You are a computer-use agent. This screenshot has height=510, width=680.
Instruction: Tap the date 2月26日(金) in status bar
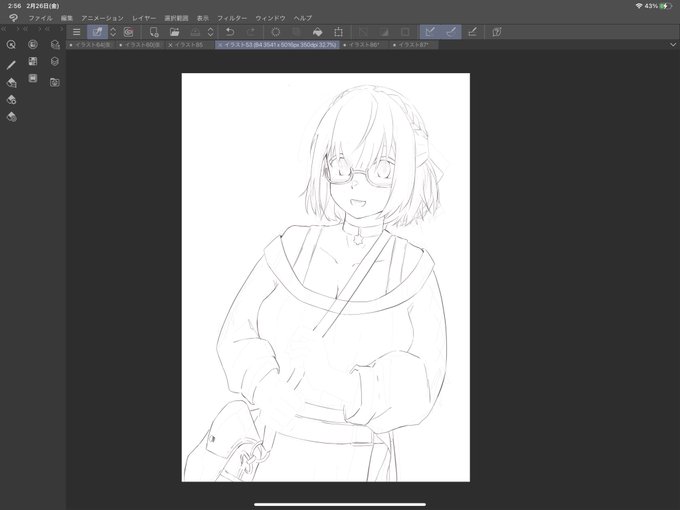pos(42,6)
